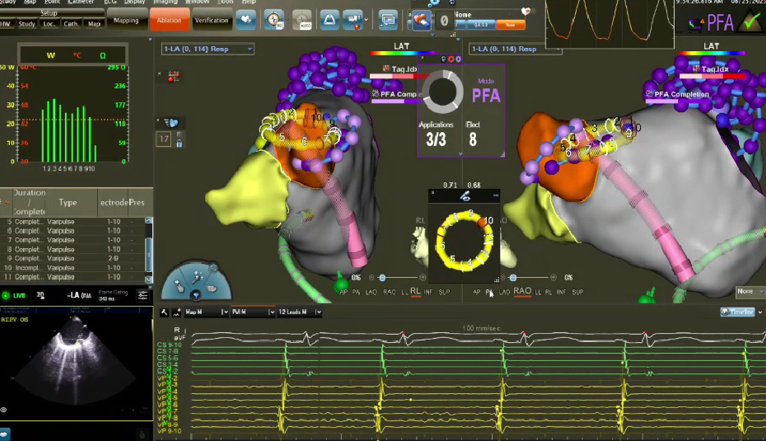Click the Mapping button

[126, 20]
